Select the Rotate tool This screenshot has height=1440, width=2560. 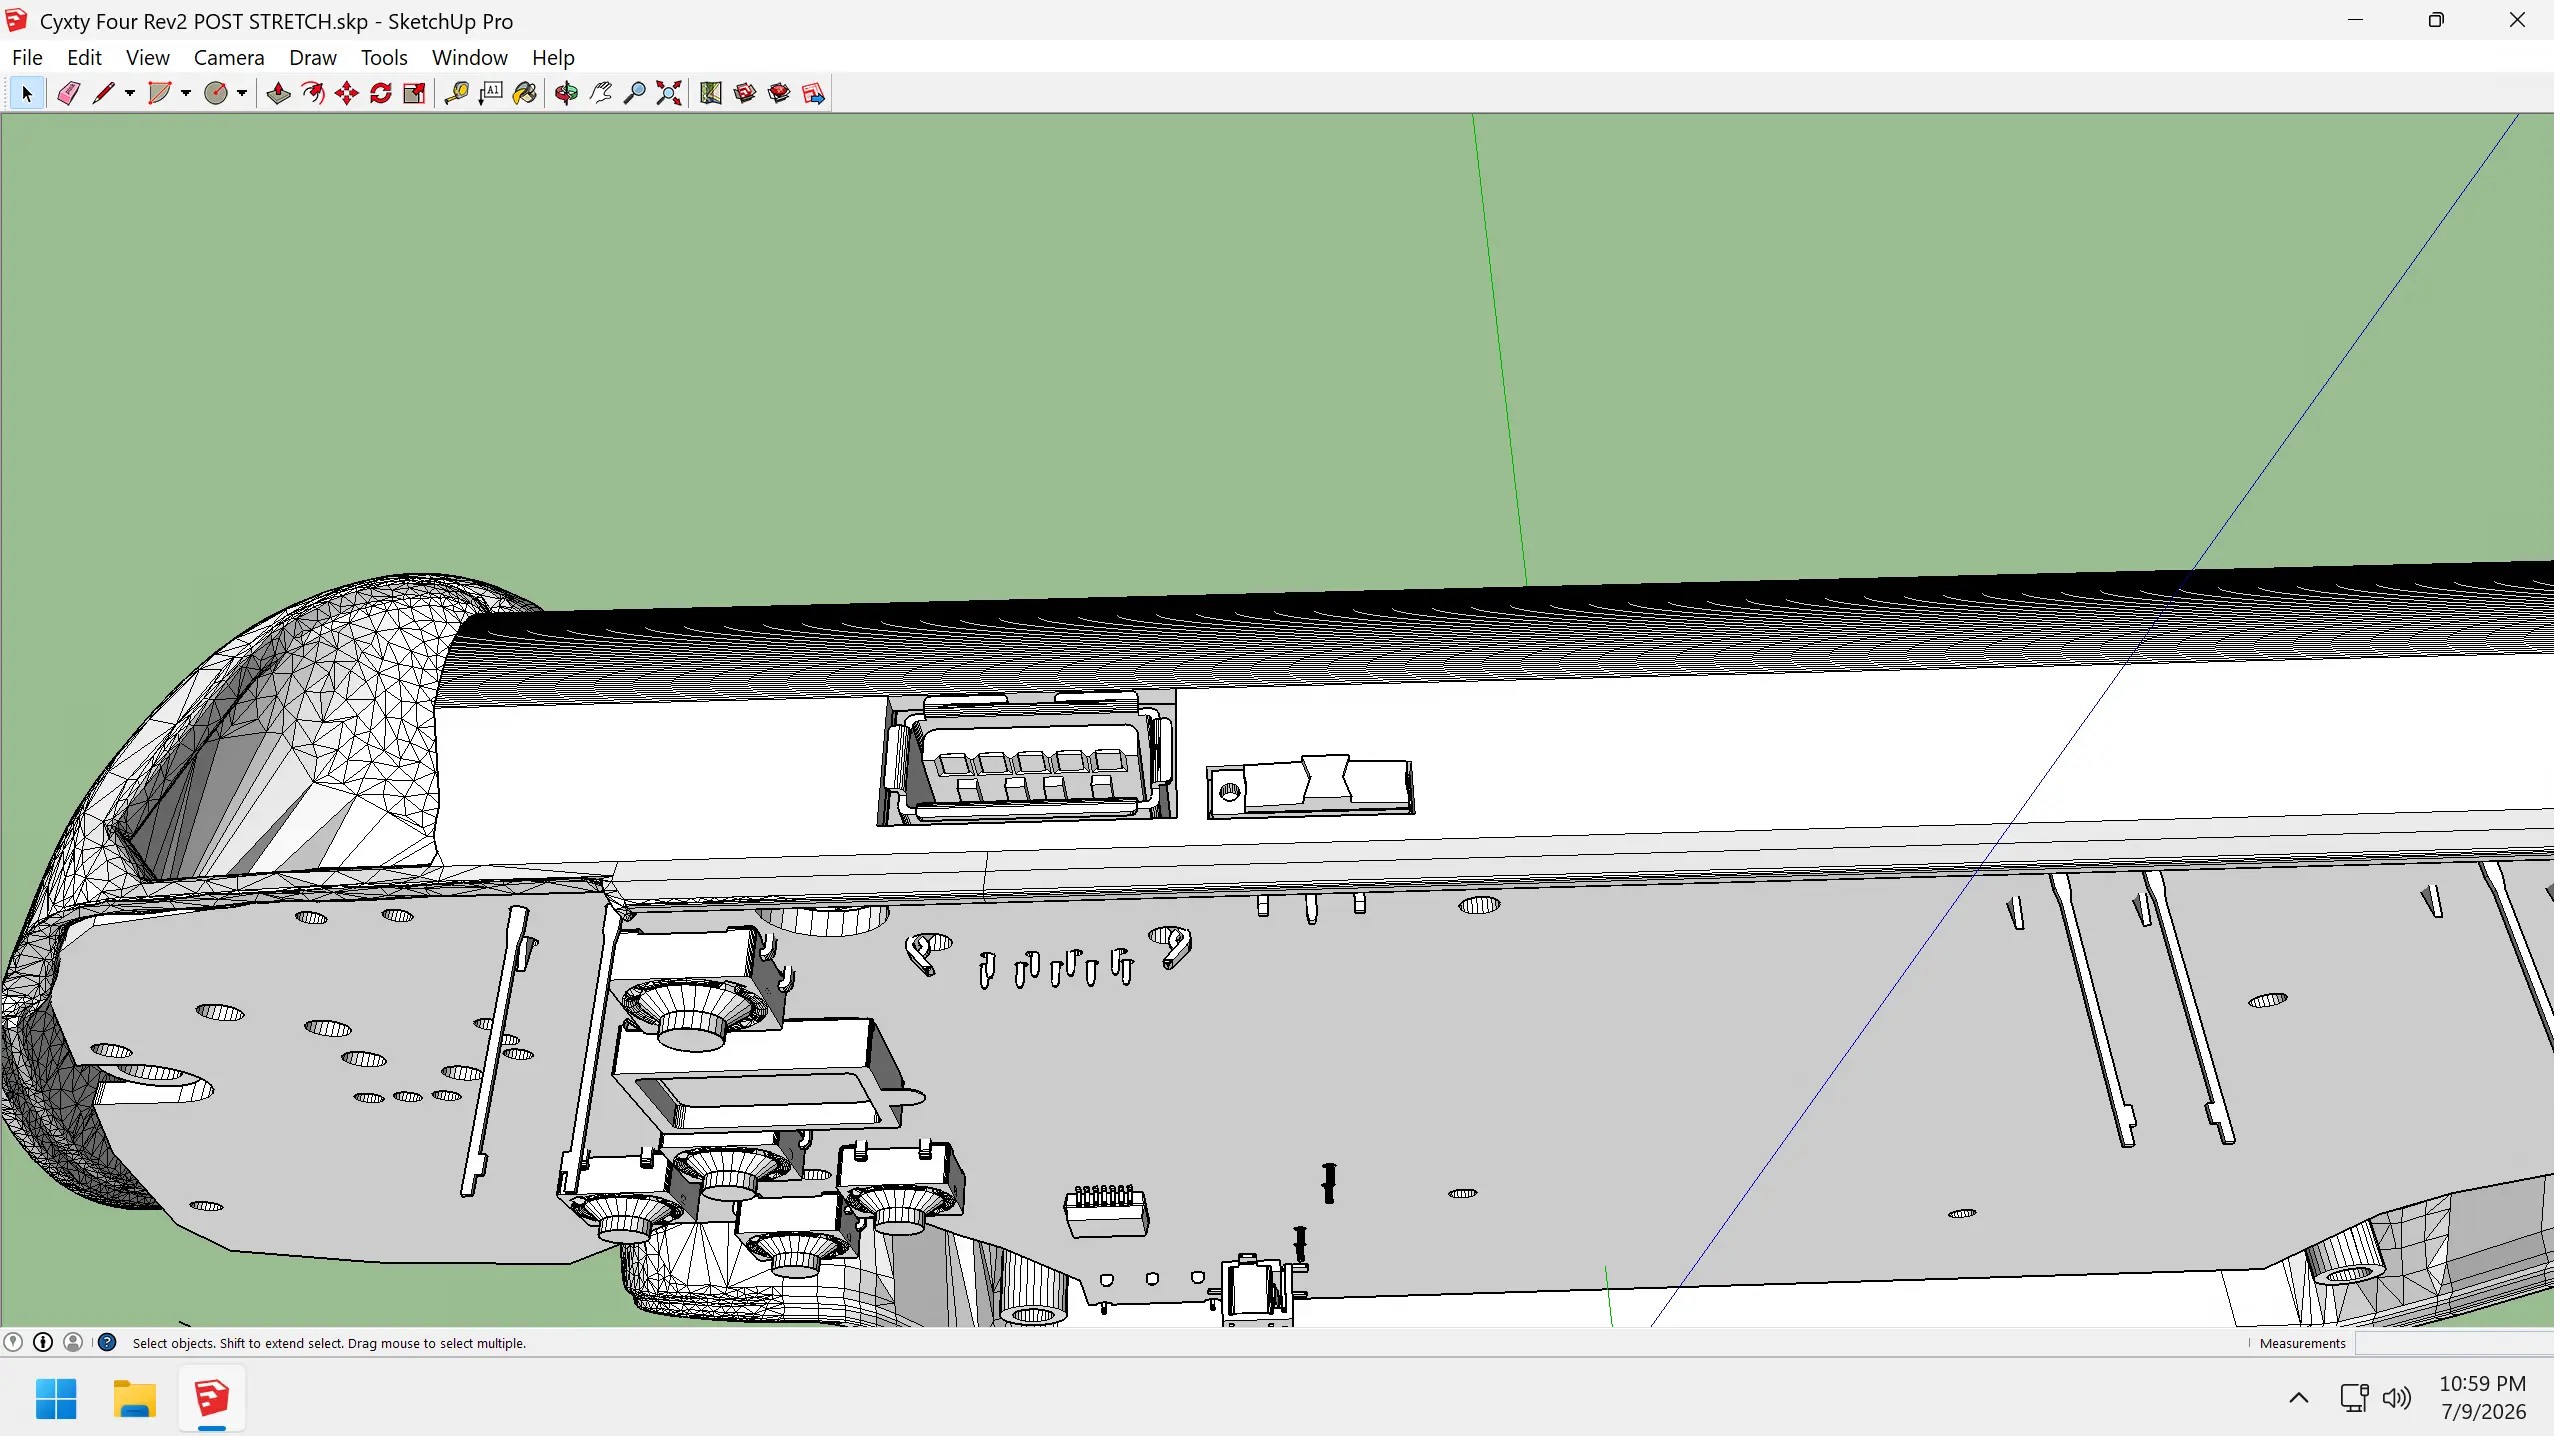click(381, 94)
